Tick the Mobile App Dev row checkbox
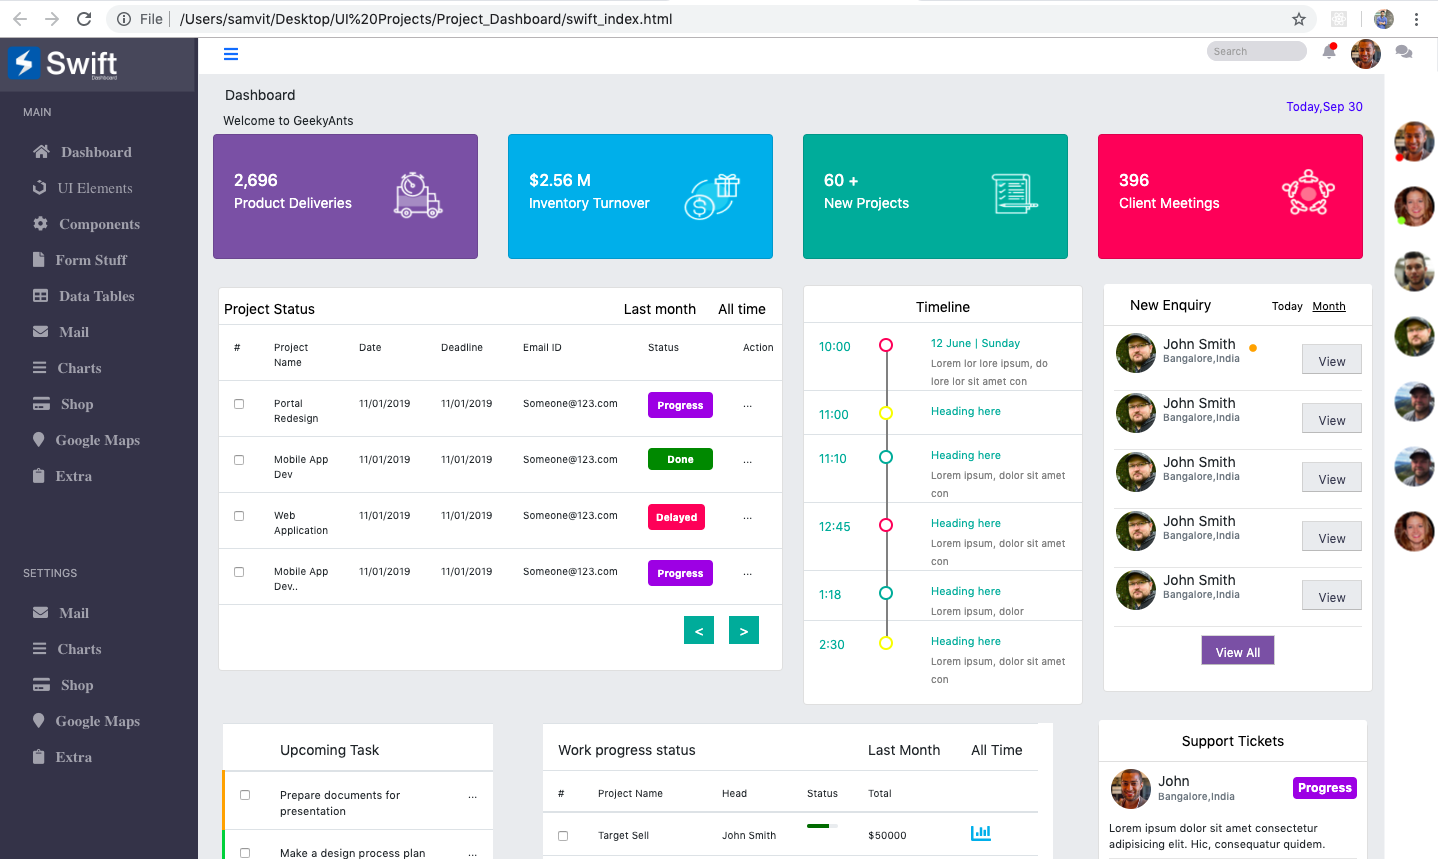The width and height of the screenshot is (1438, 859). tap(237, 459)
